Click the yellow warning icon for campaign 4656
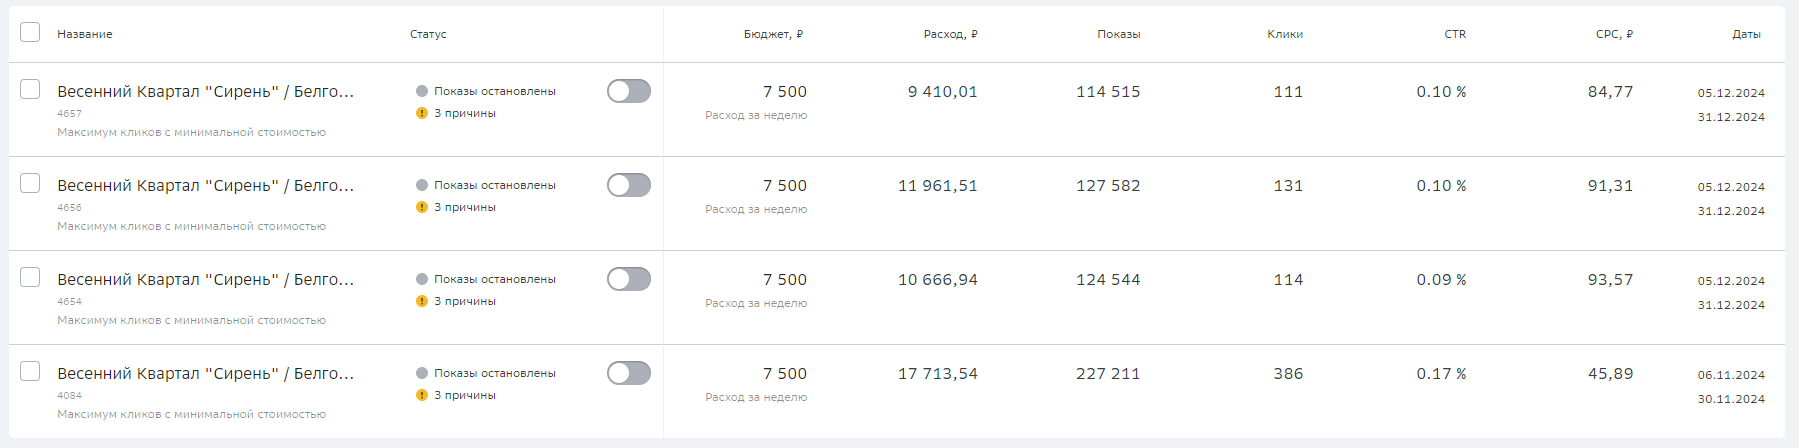The width and height of the screenshot is (1799, 448). [422, 207]
